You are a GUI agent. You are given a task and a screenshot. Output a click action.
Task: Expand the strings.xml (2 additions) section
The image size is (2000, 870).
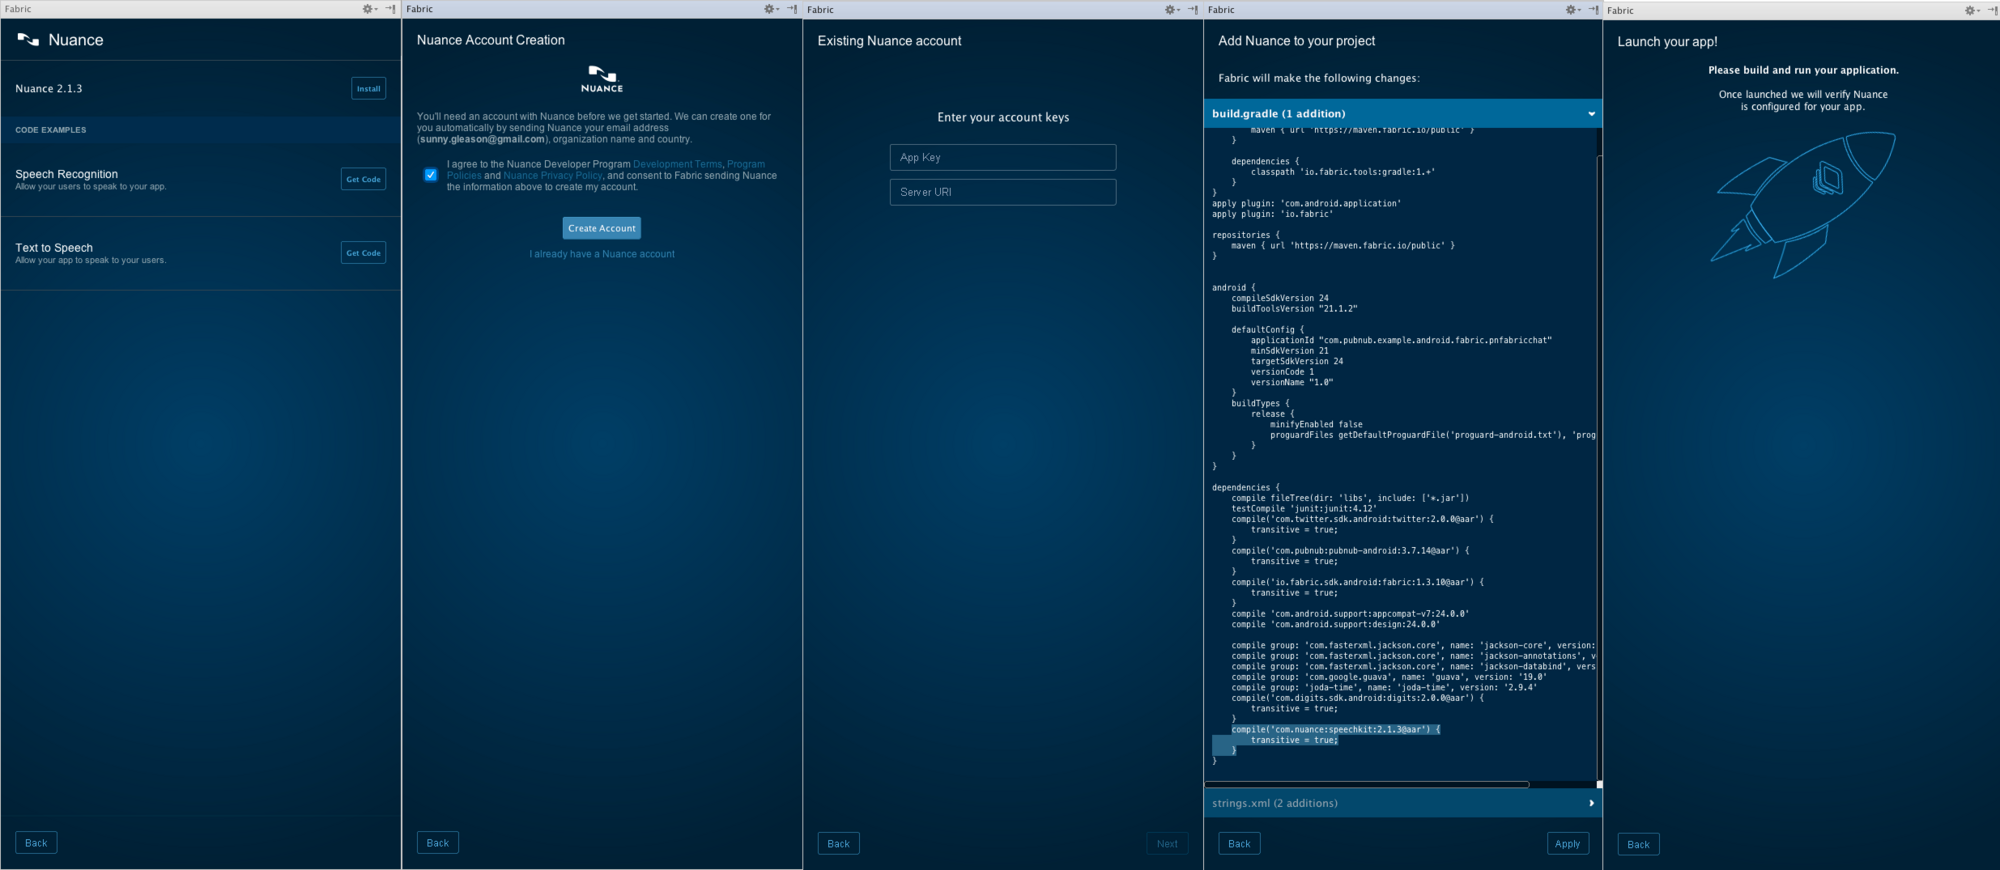point(1402,803)
